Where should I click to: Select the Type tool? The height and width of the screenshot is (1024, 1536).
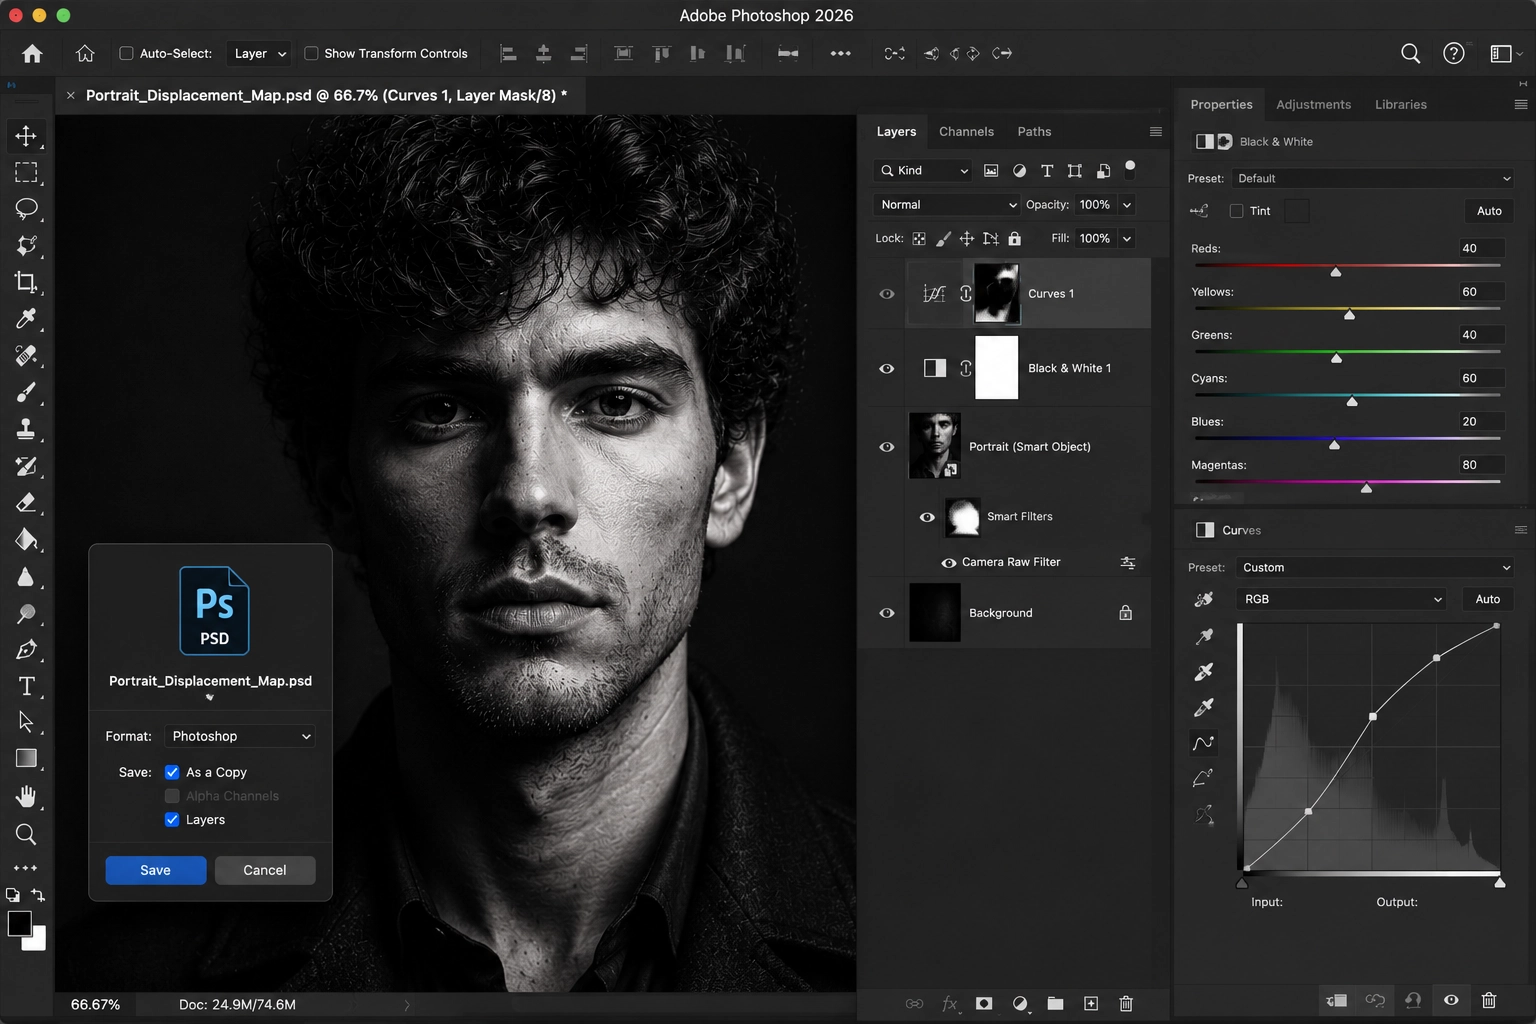[x=26, y=686]
